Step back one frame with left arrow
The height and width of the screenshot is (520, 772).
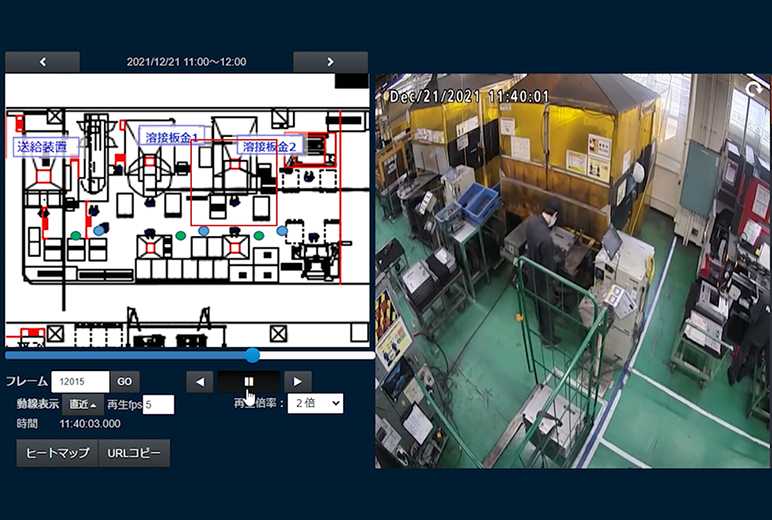(200, 381)
